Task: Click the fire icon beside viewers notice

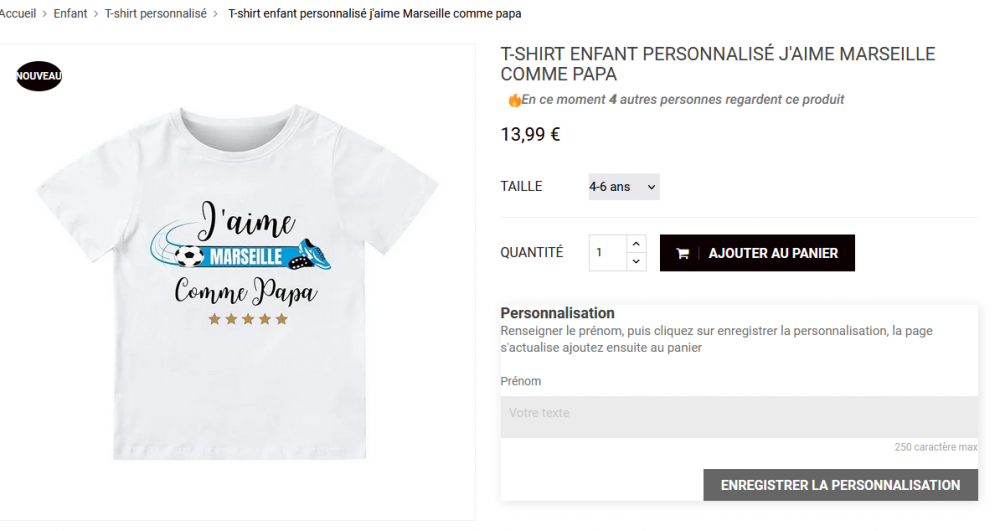Action: click(514, 100)
